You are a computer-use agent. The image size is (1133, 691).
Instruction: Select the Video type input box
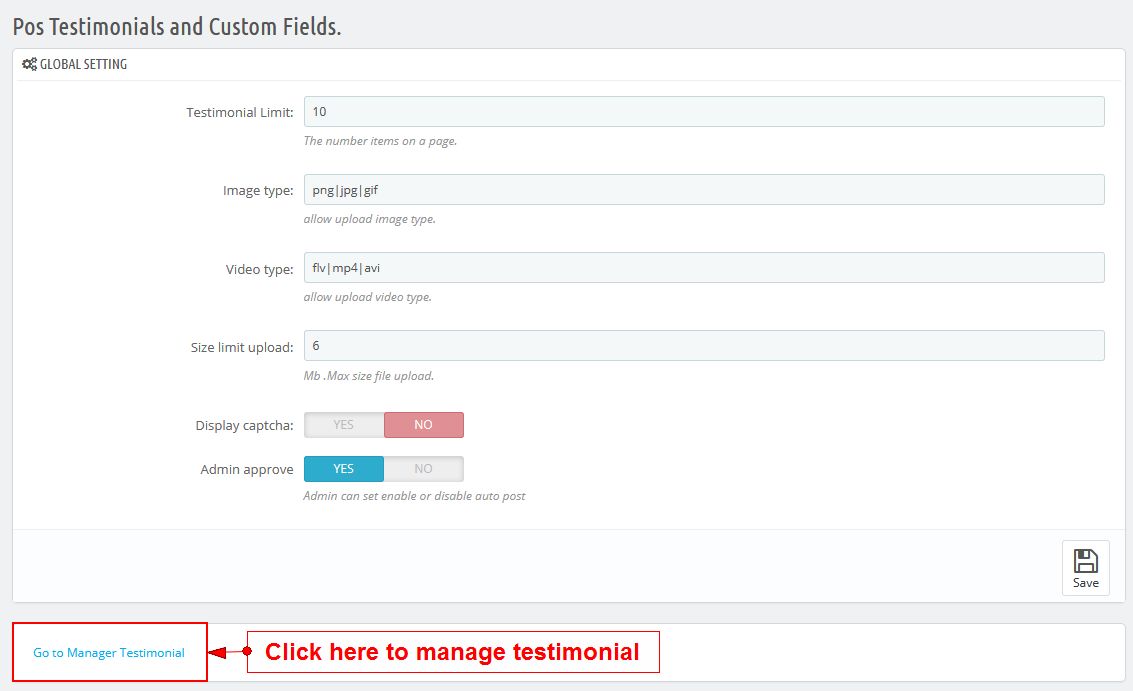click(x=703, y=268)
